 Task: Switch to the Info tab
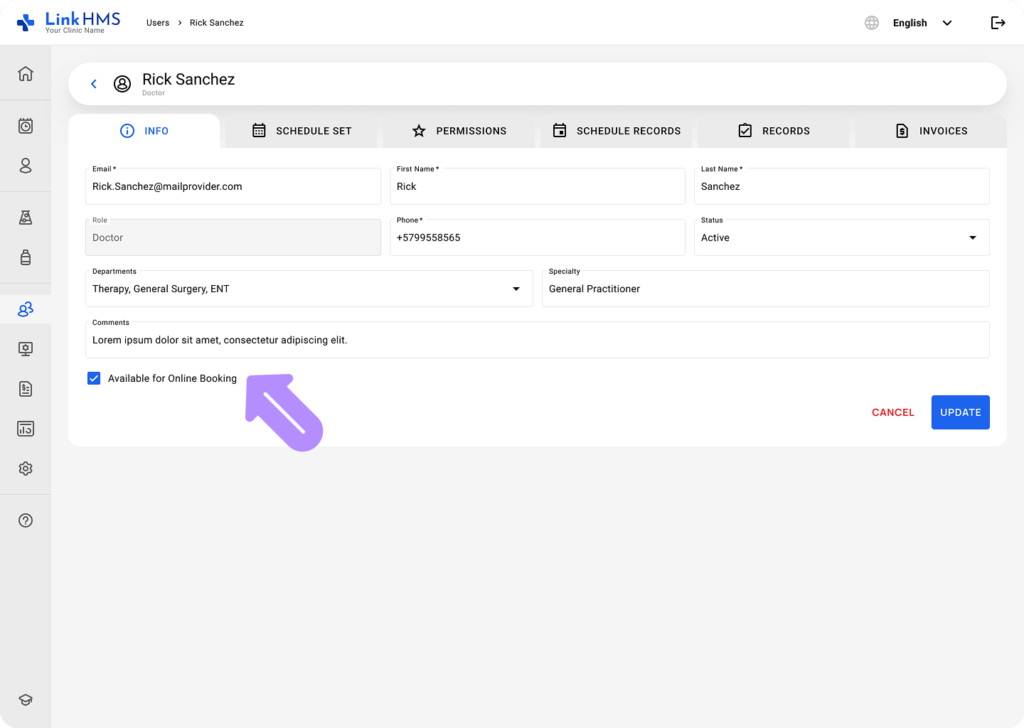click(x=144, y=131)
